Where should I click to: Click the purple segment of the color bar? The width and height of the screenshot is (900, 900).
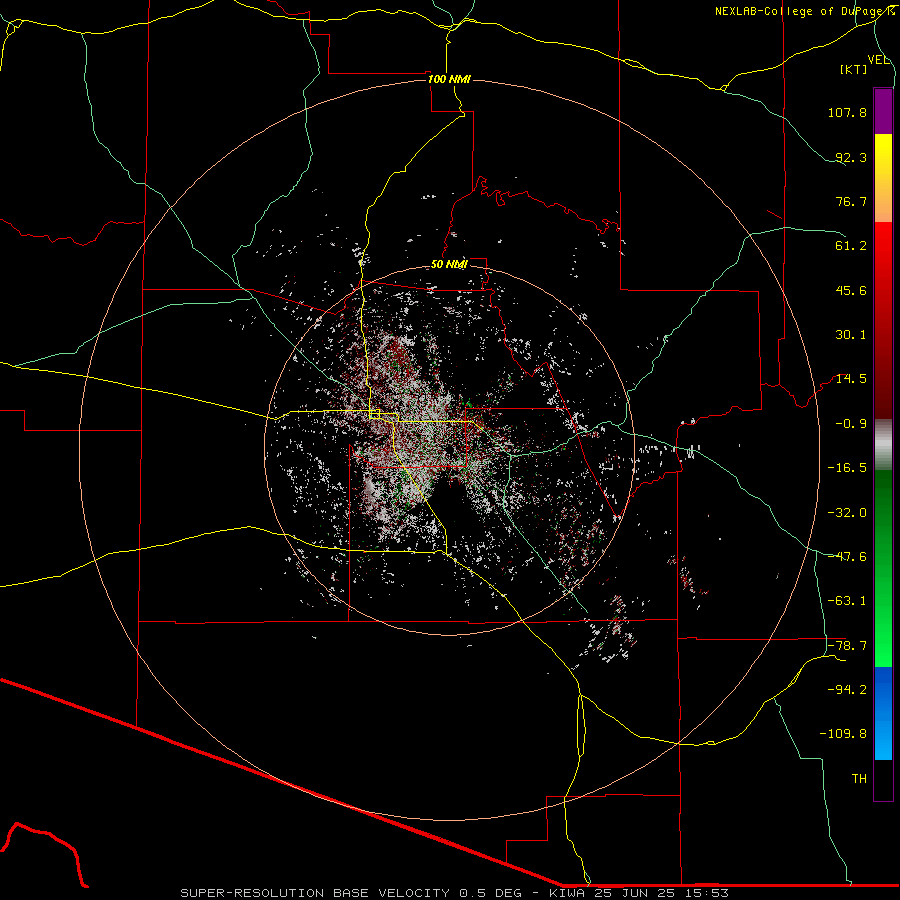tap(883, 111)
